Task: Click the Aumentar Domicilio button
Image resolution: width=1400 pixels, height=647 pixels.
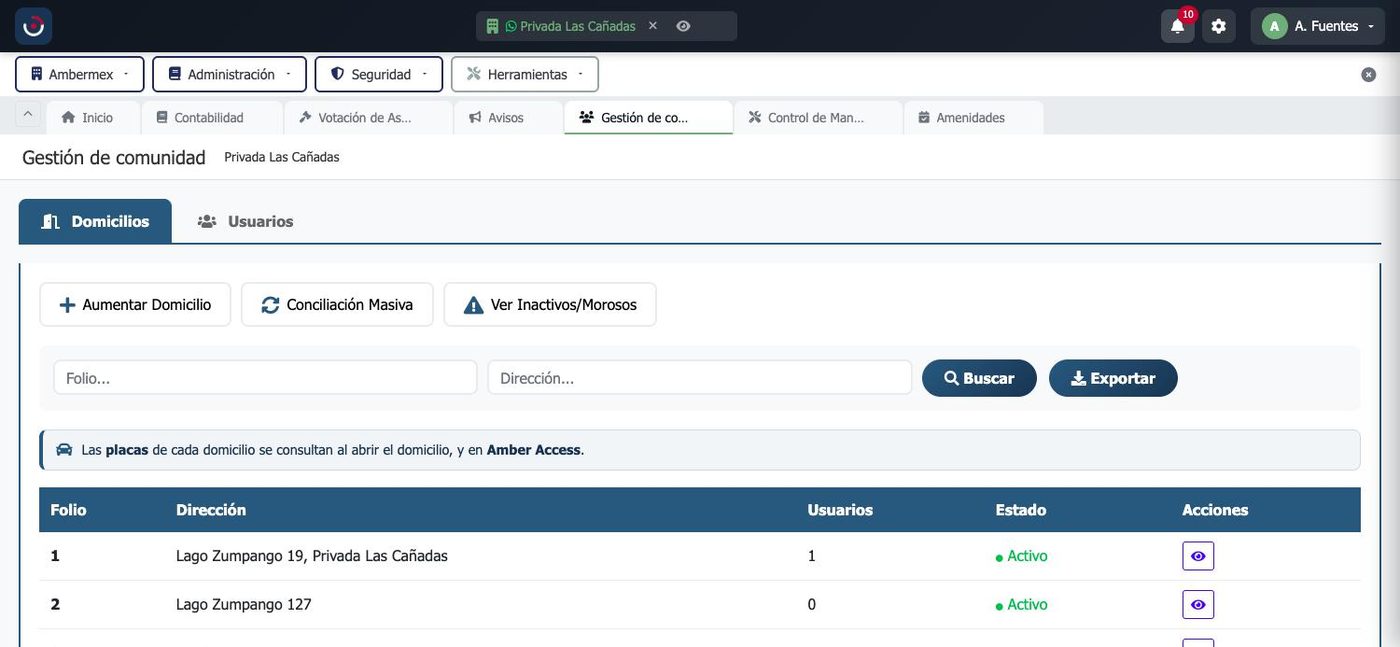Action: click(135, 304)
